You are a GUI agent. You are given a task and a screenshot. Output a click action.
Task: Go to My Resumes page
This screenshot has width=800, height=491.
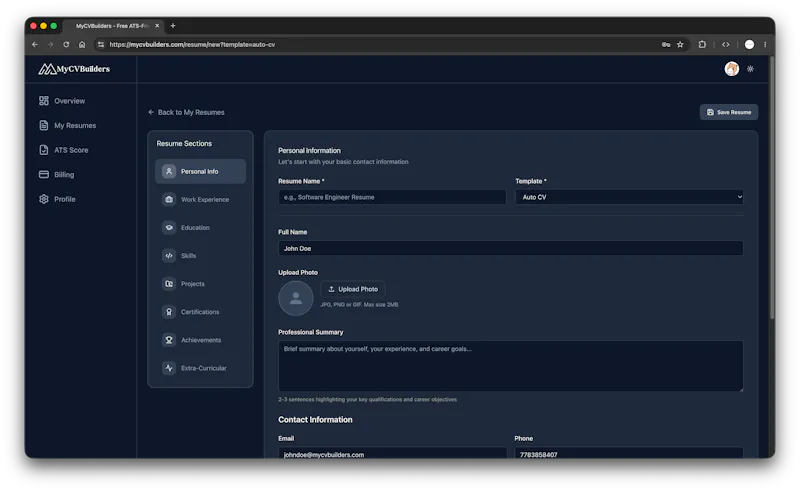tap(68, 126)
